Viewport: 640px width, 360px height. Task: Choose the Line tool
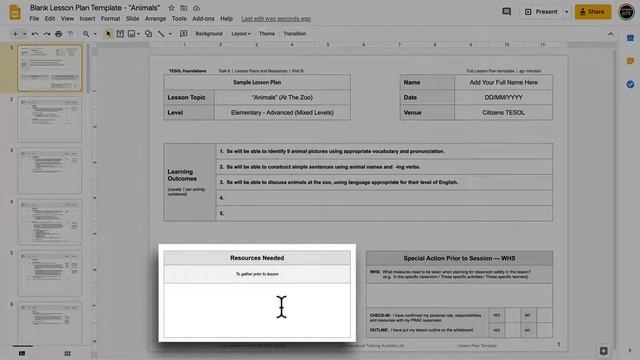(161, 34)
